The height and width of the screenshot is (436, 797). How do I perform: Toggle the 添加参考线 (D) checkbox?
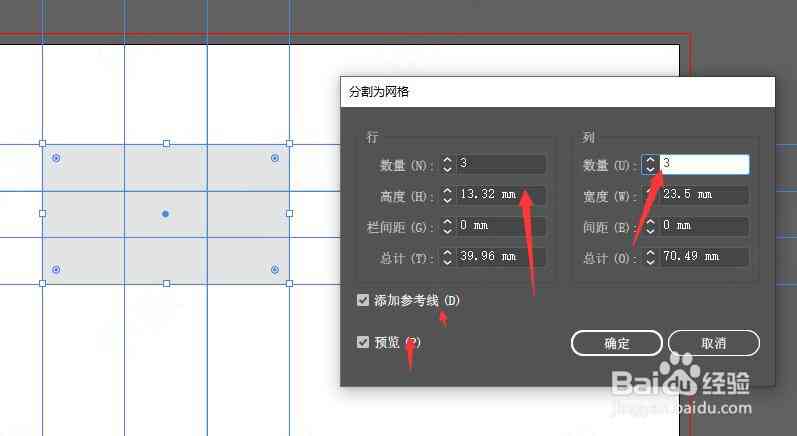click(x=363, y=300)
